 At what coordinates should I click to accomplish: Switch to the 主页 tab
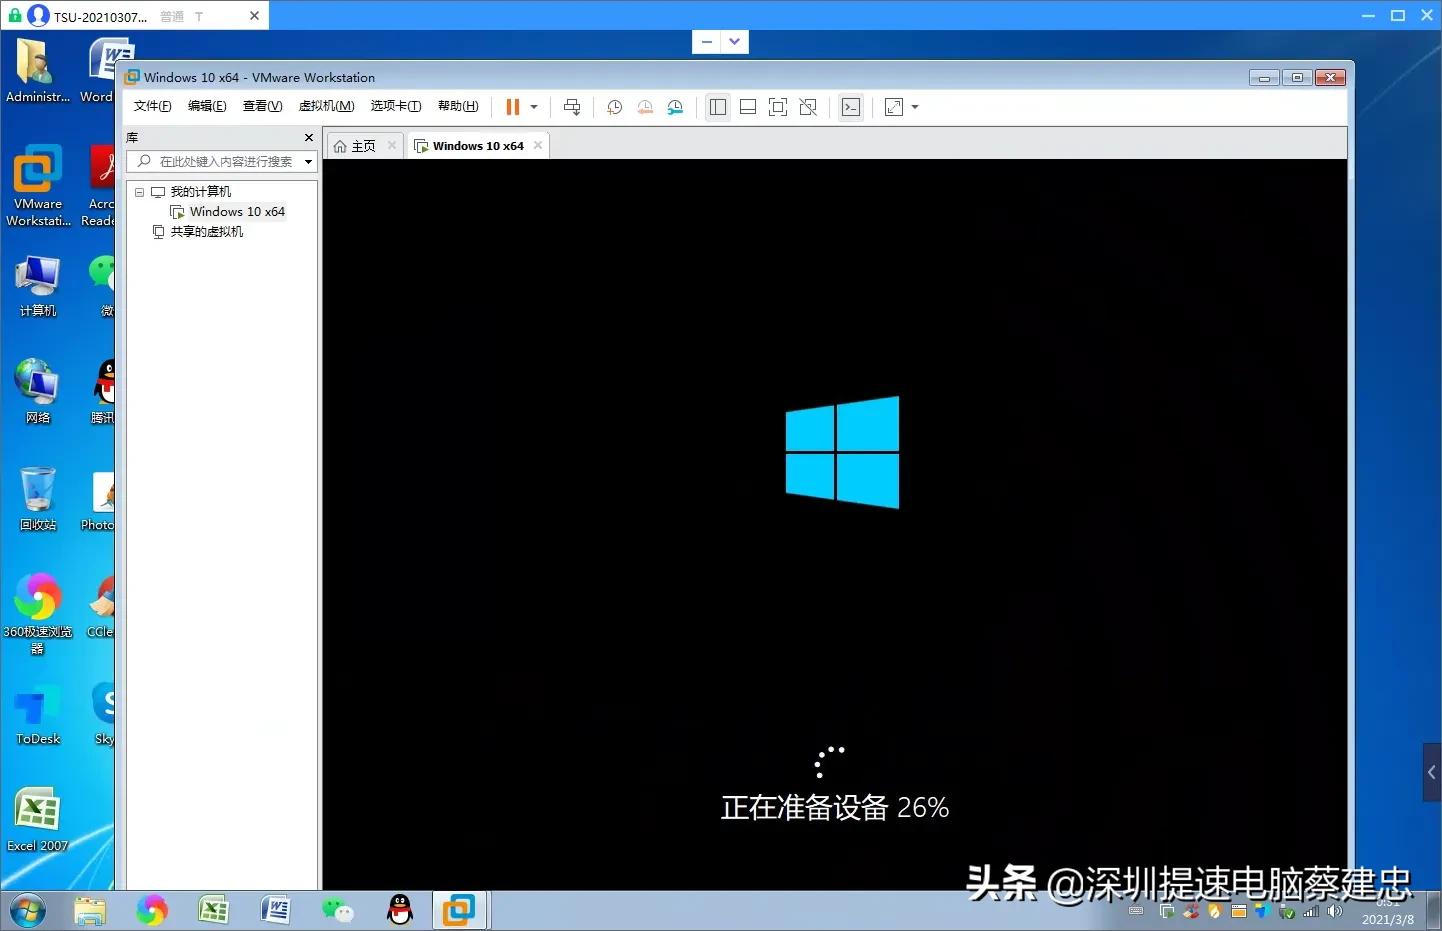point(362,146)
